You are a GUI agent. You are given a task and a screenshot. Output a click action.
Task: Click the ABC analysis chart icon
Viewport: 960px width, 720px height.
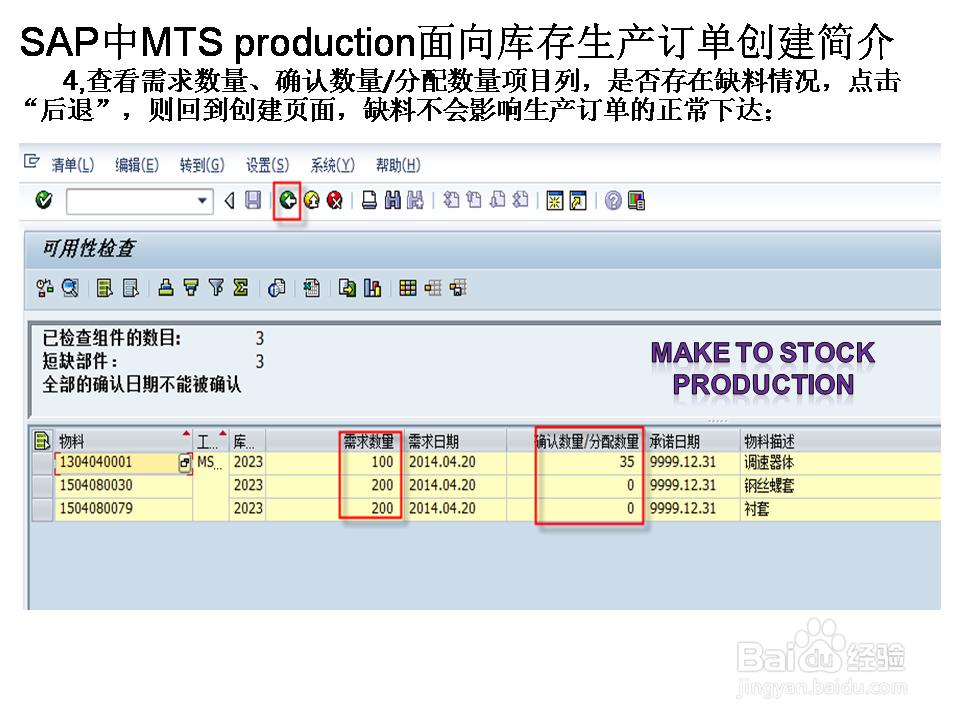(x=372, y=288)
